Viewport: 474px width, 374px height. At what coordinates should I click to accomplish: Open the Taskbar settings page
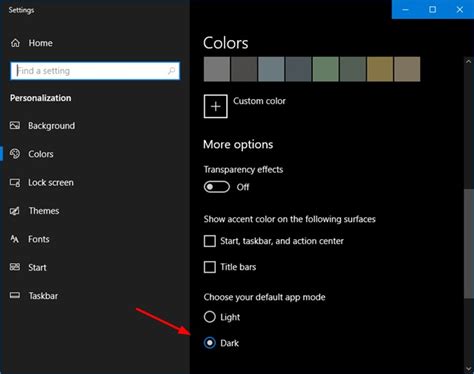click(x=43, y=296)
